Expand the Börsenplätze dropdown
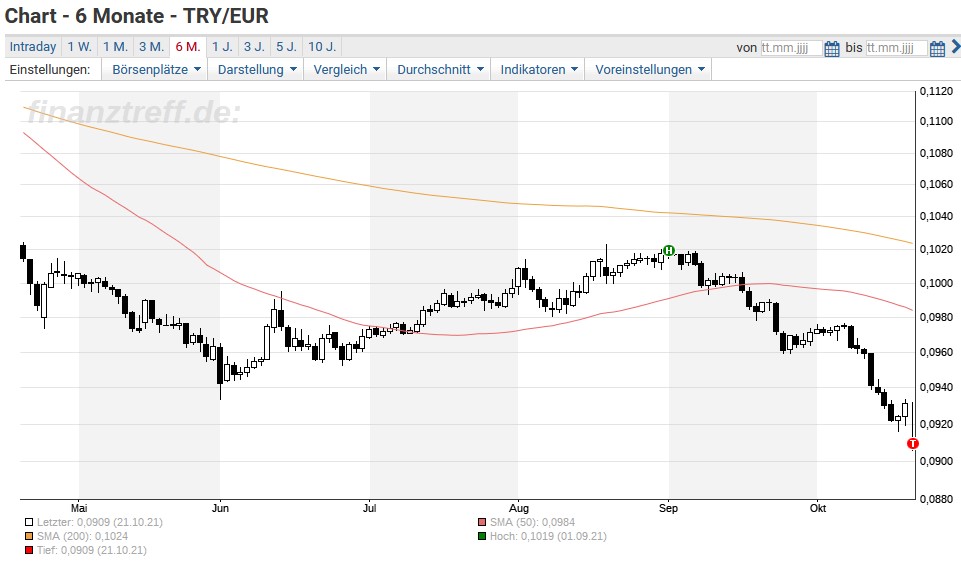The height and width of the screenshot is (562, 961). (156, 70)
